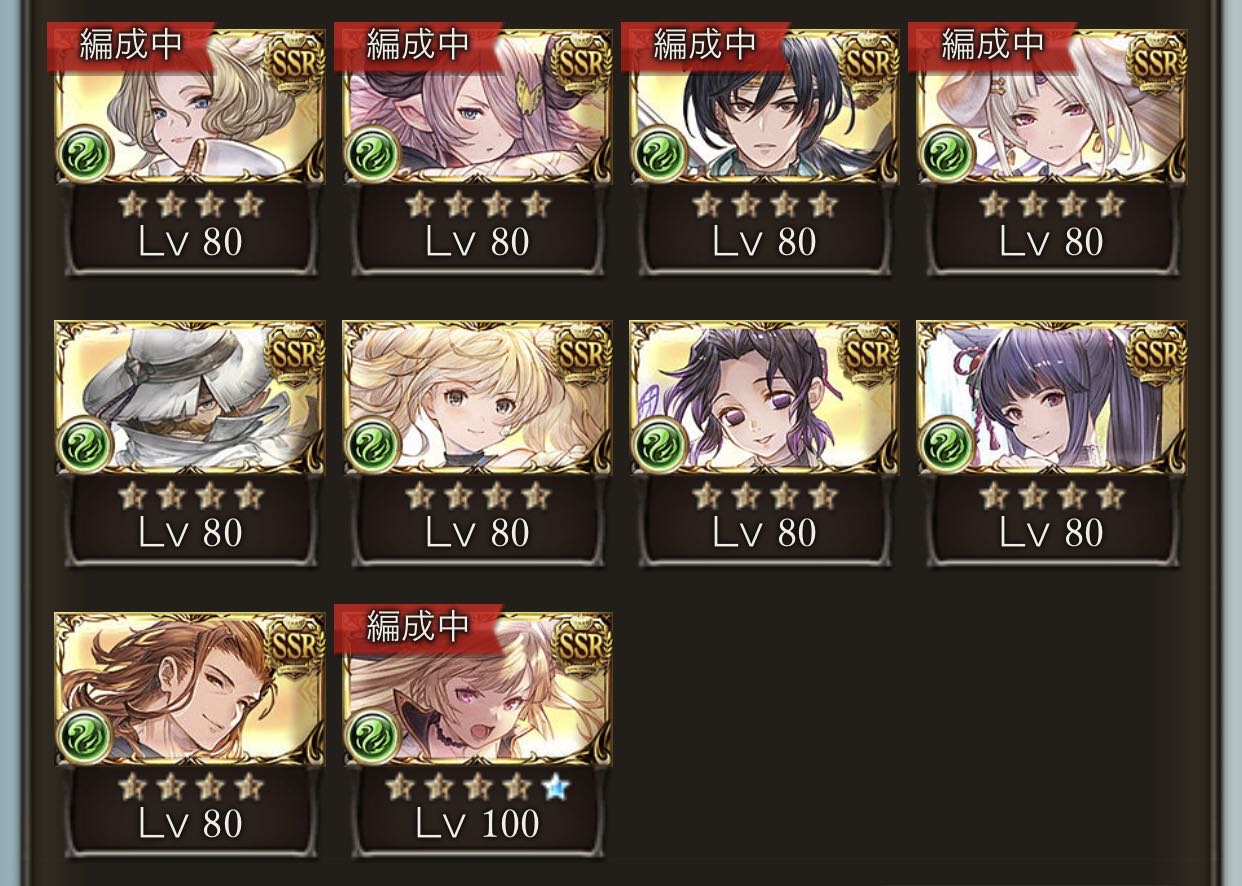Click wind element icon on white-hat man card
Viewport: 1242px width, 886px height.
(x=85, y=444)
